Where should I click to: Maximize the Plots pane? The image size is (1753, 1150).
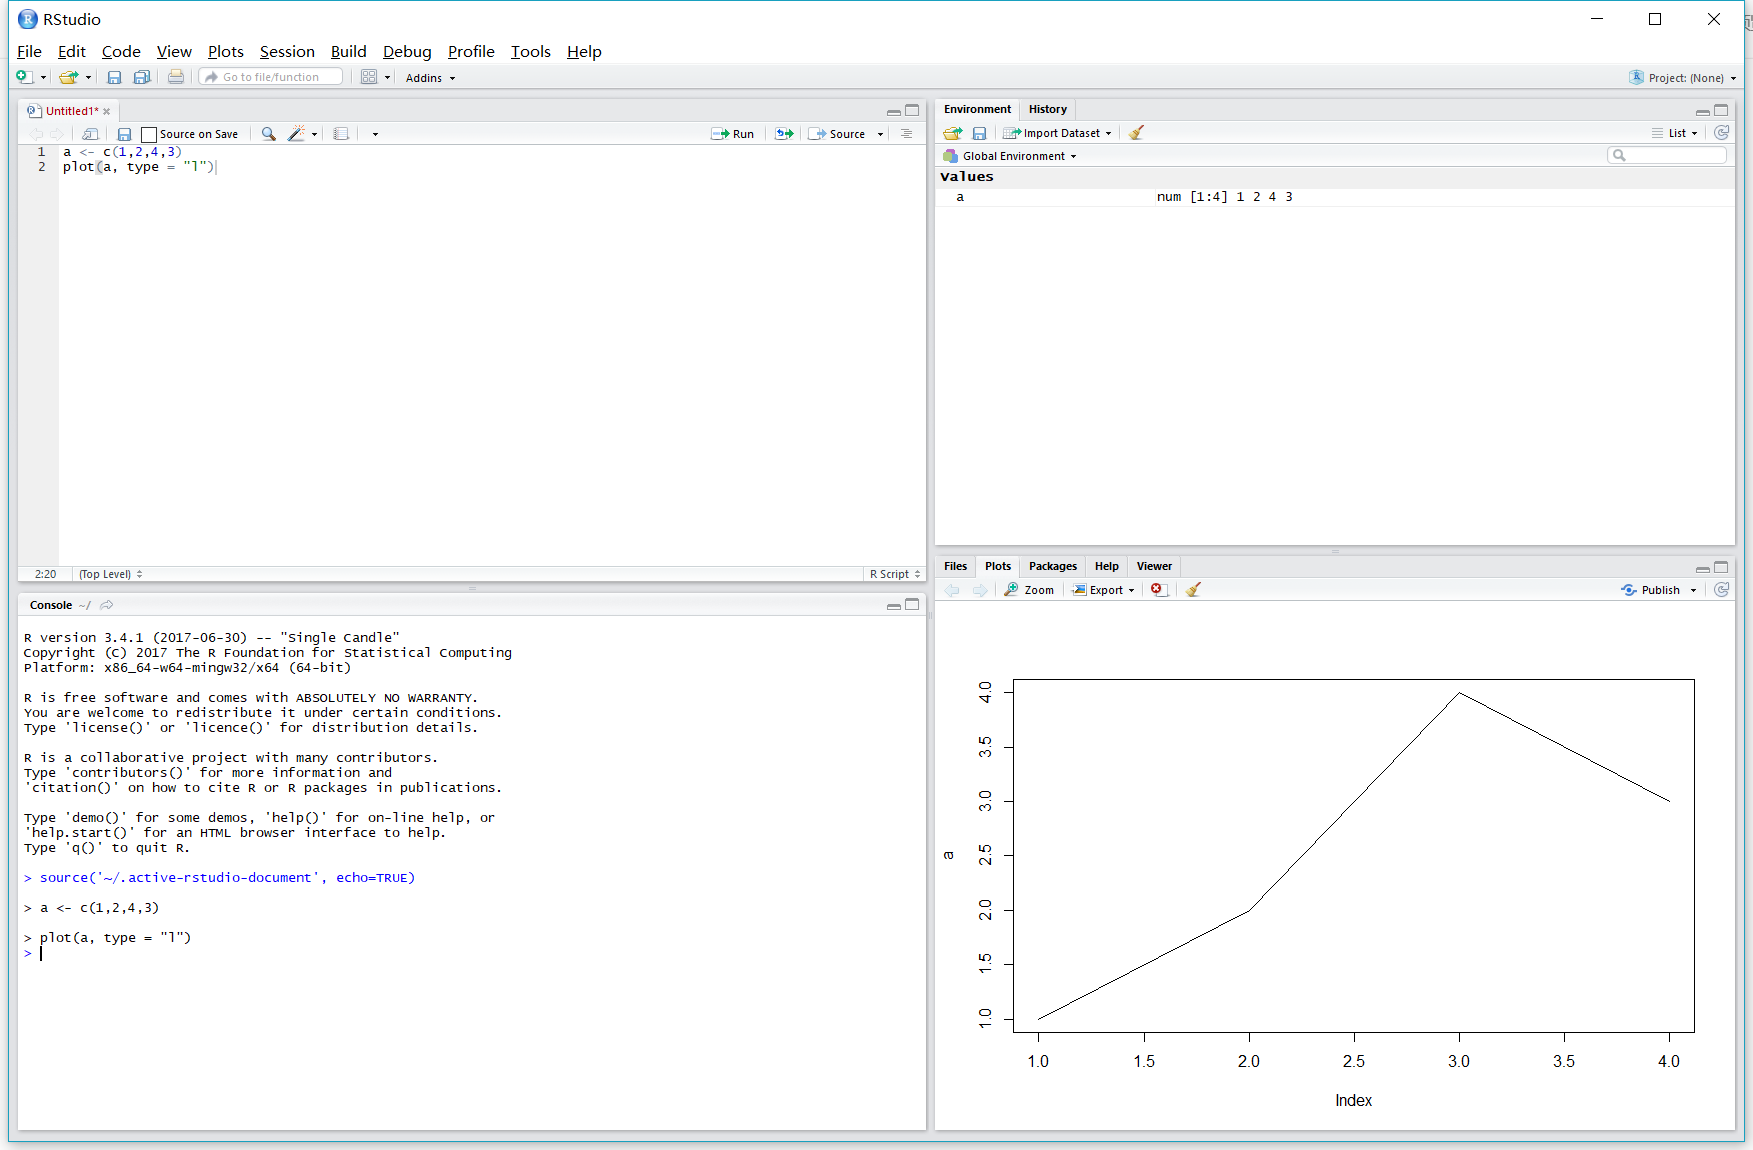(x=1721, y=567)
